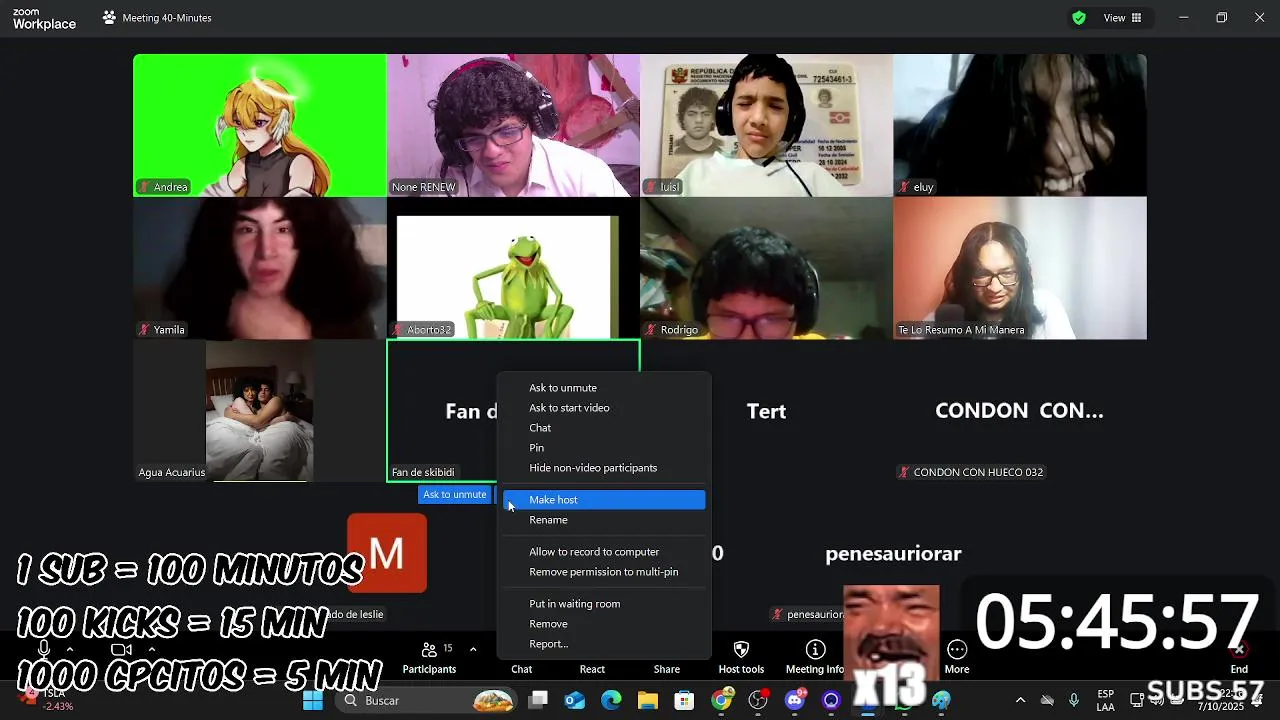The width and height of the screenshot is (1280, 720).
Task: Click the TSLA stock widget in taskbar
Action: click(x=45, y=700)
